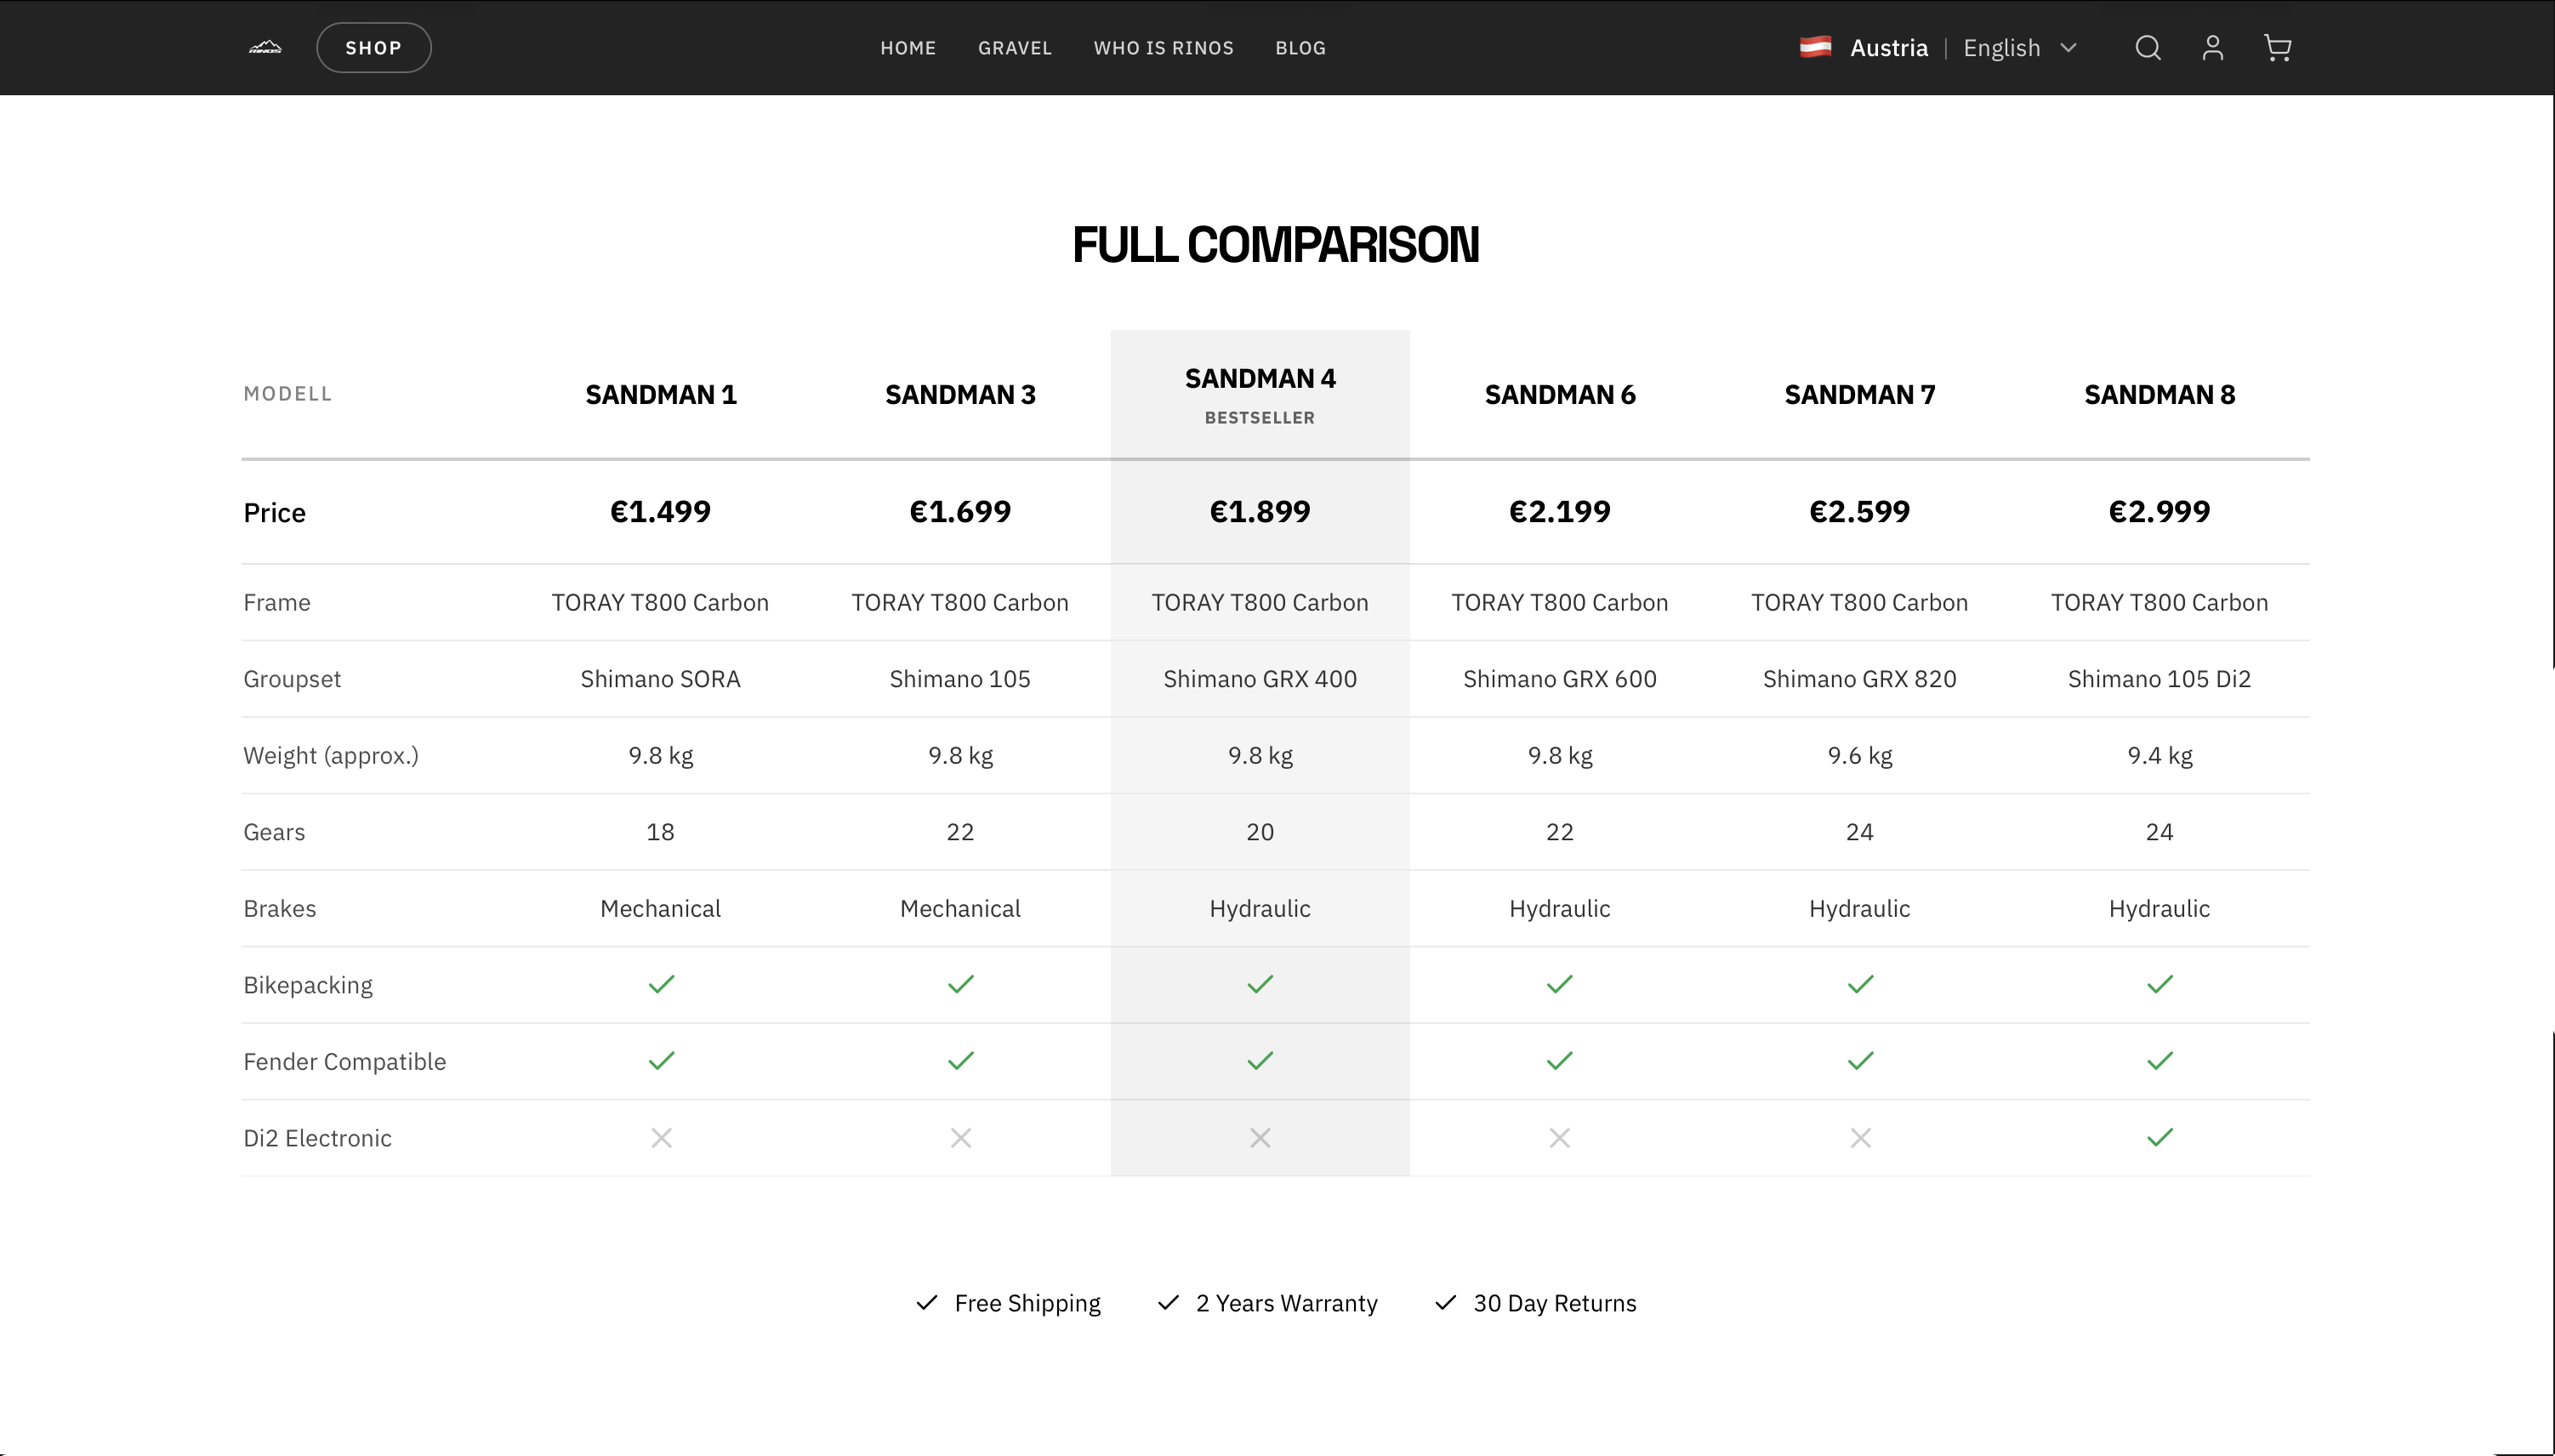Select Austria country text in header
This screenshot has height=1456, width=2555.
(1889, 48)
